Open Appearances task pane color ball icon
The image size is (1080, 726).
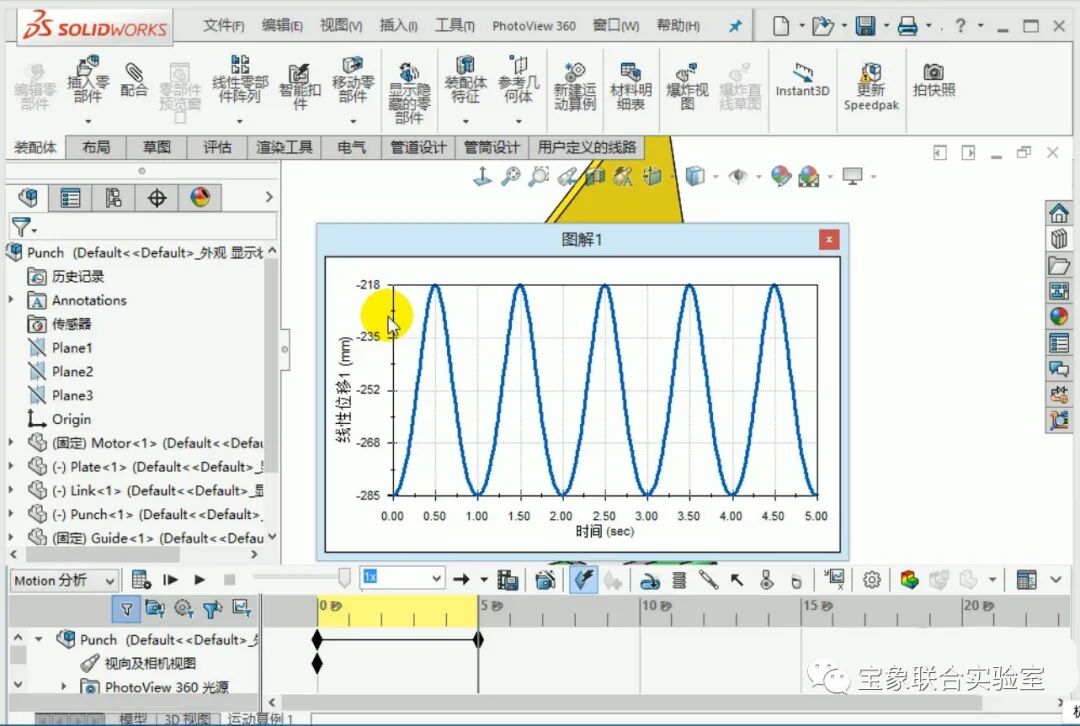[1059, 316]
